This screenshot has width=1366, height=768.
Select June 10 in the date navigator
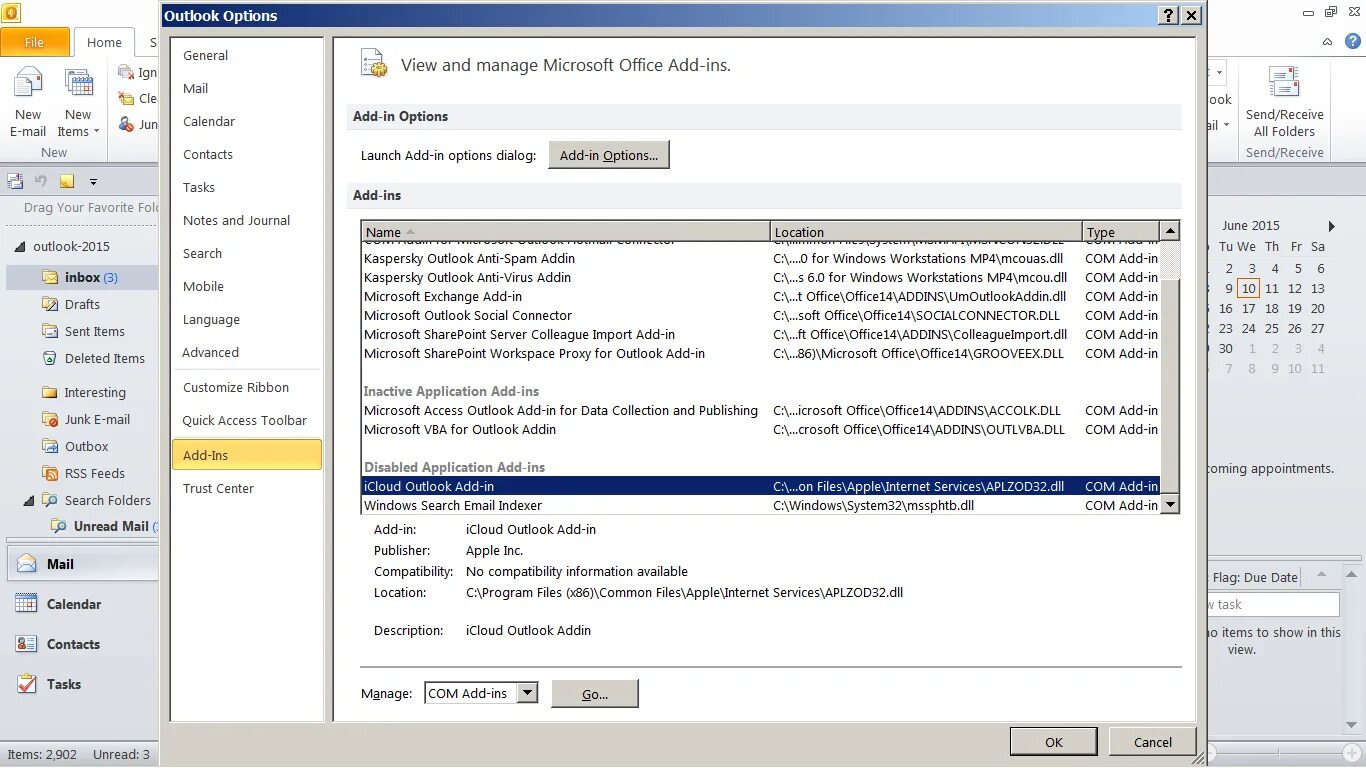(1248, 288)
